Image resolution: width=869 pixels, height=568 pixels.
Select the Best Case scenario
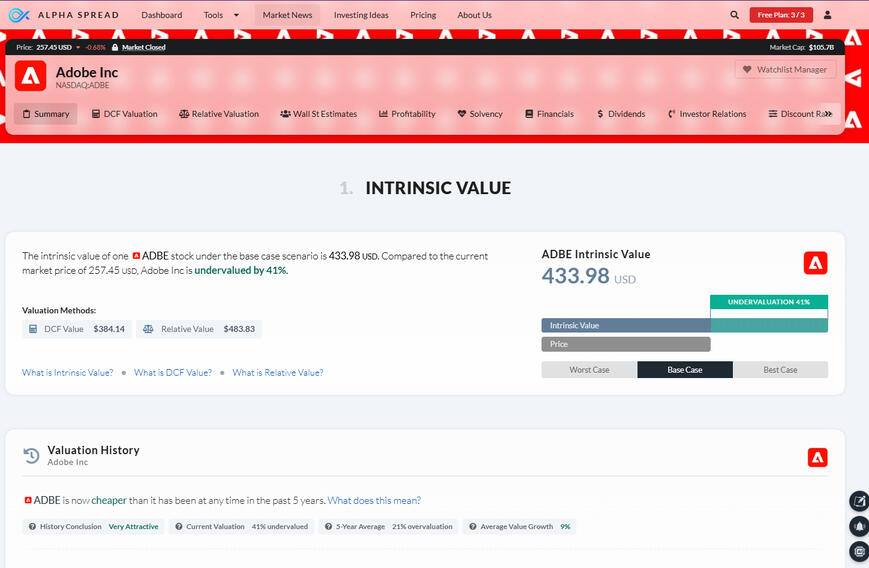780,370
